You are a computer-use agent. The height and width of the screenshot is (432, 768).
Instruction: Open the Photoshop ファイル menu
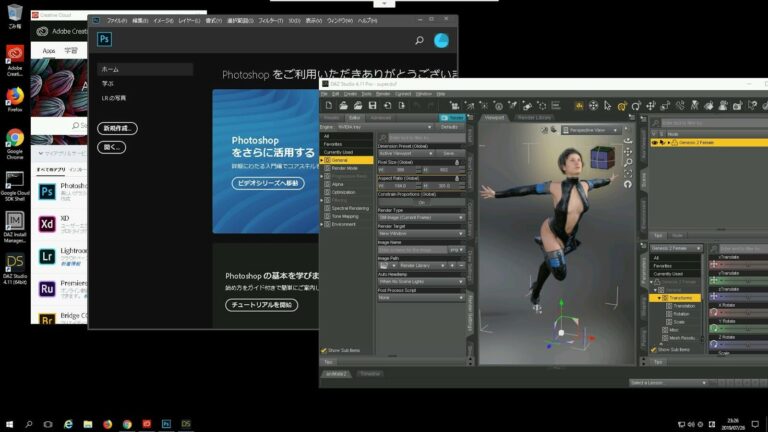pyautogui.click(x=117, y=21)
